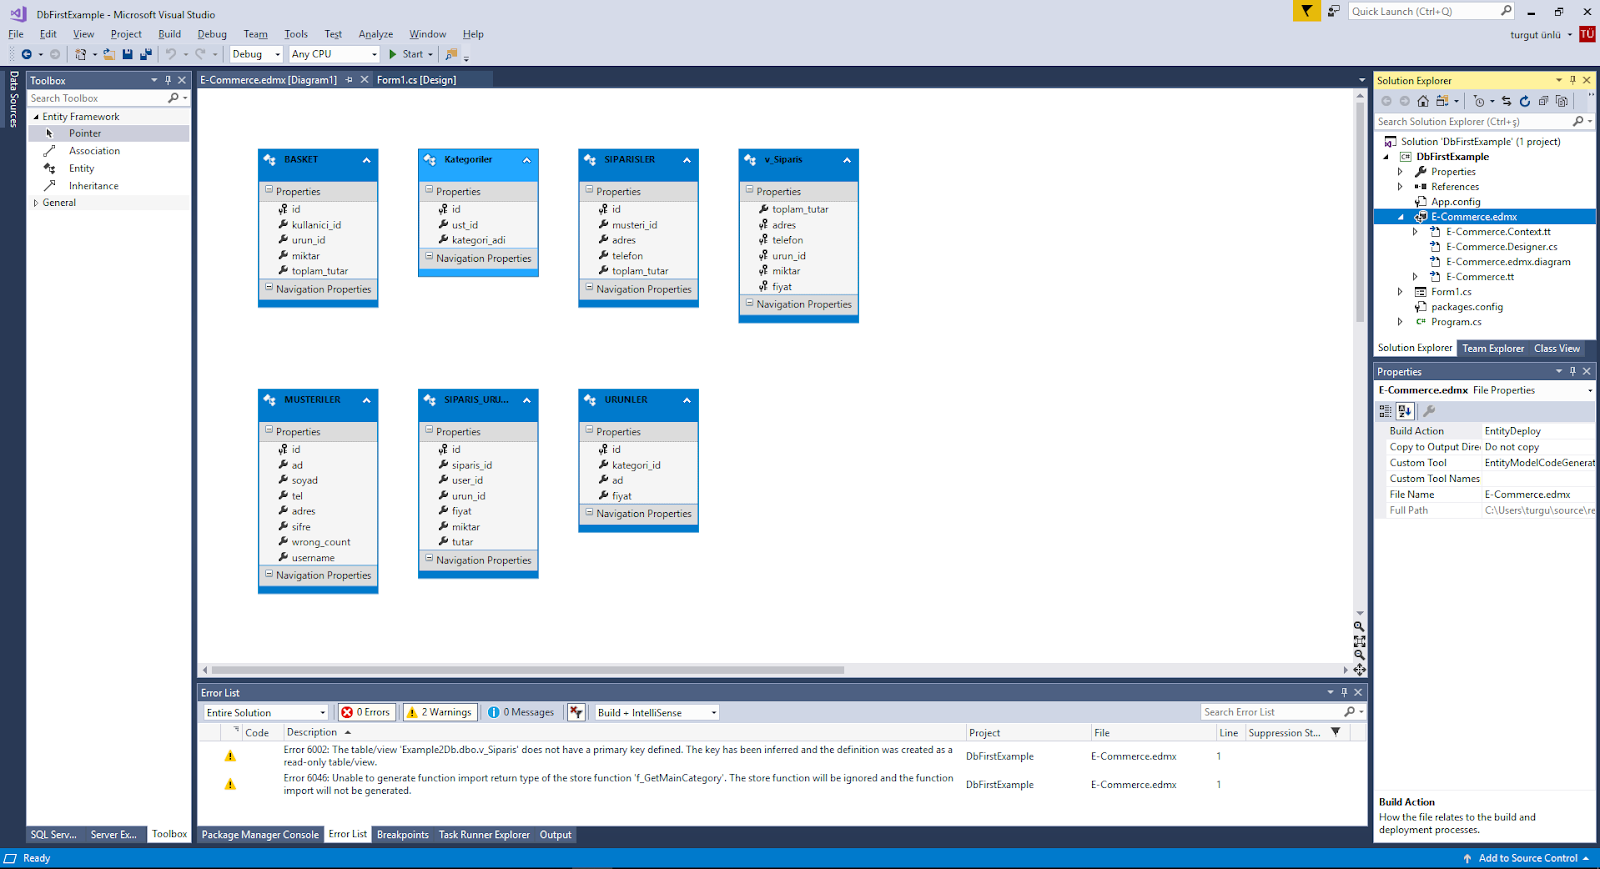Toggle the 2 Warnings filter
The image size is (1600, 869).
point(439,712)
